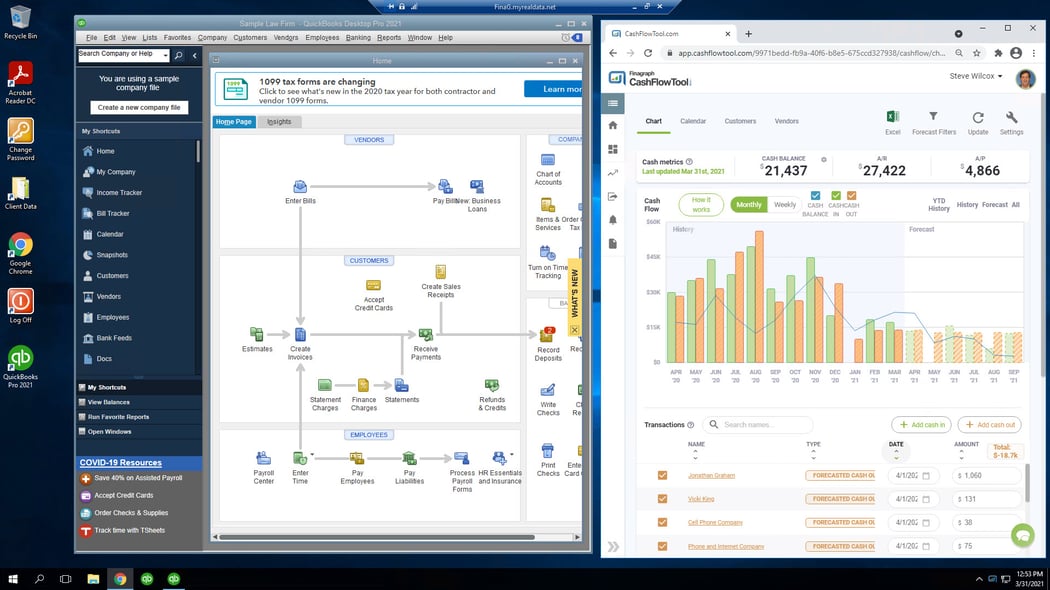Select Monthly cash flow view
This screenshot has height=590, width=1050.
749,205
